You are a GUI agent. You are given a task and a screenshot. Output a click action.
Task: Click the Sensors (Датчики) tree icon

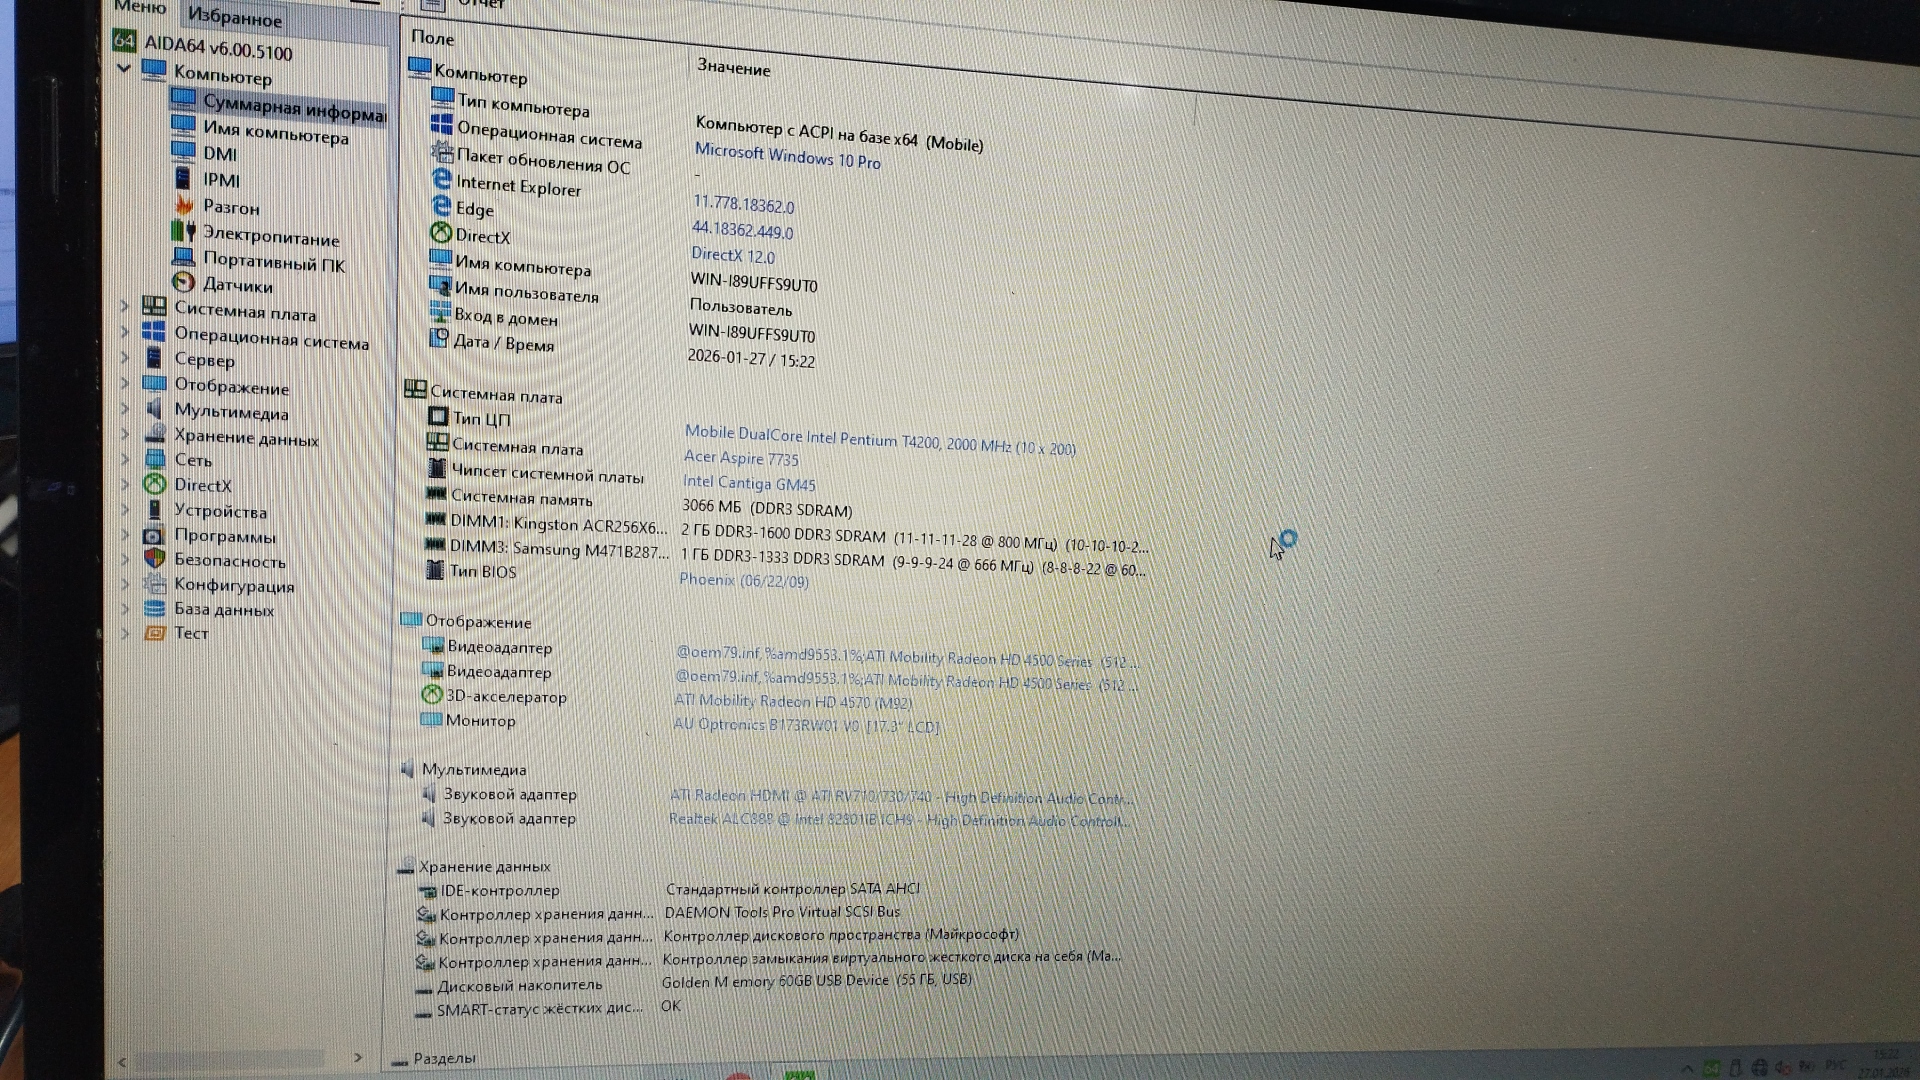[183, 283]
